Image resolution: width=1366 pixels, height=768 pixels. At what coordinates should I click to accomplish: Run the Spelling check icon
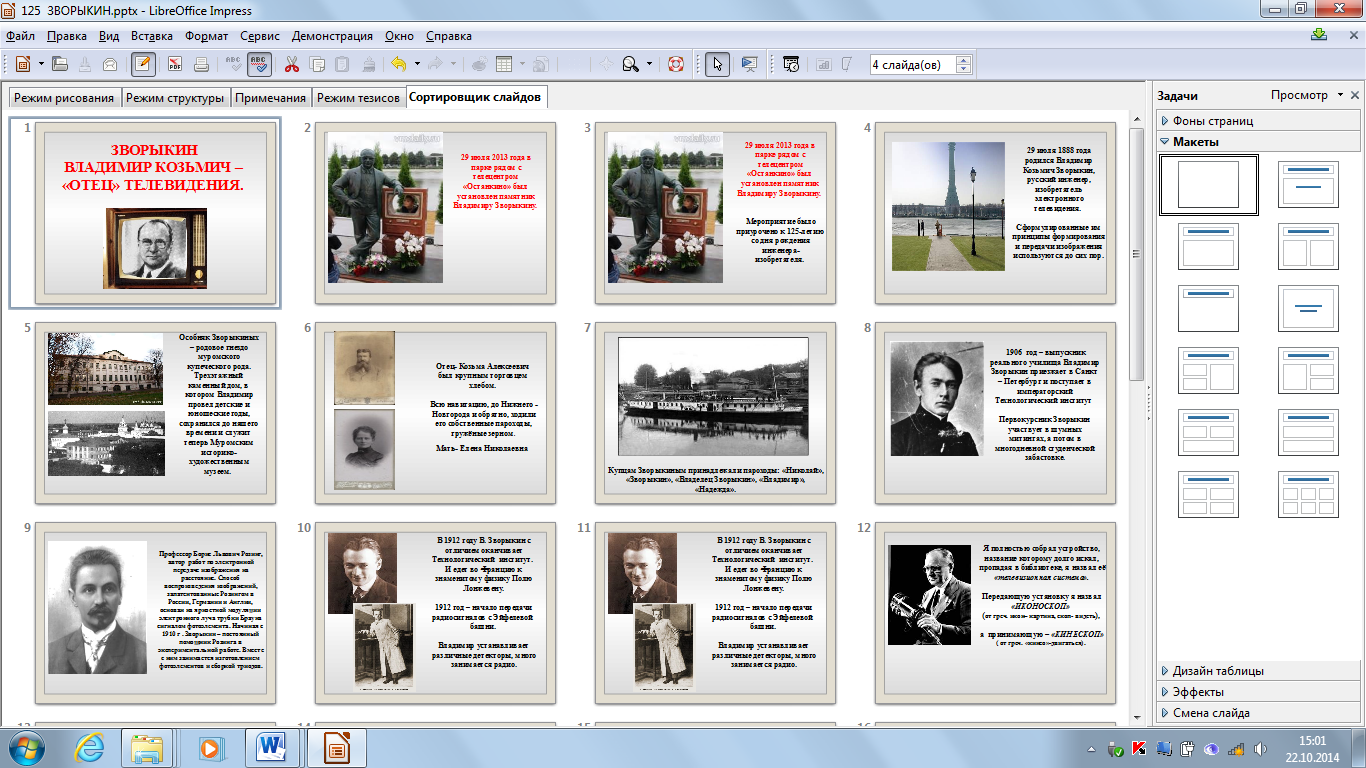click(235, 63)
